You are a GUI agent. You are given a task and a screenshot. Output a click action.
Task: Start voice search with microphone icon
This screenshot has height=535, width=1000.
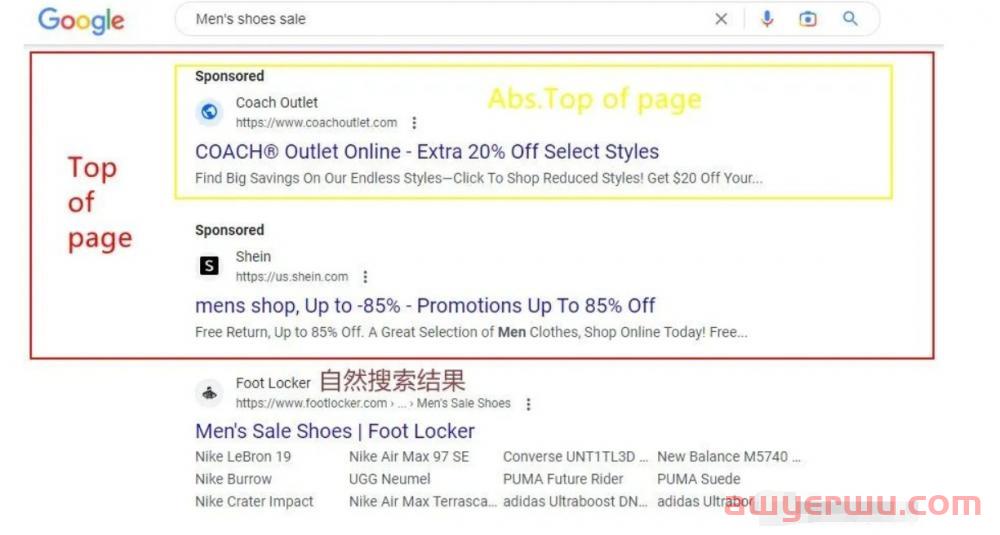767,19
